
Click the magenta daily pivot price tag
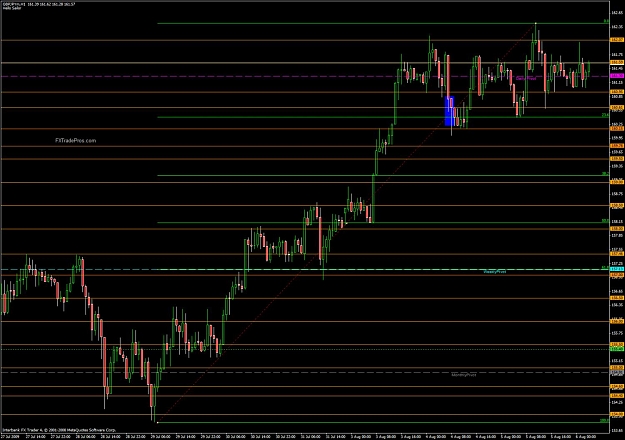click(617, 76)
